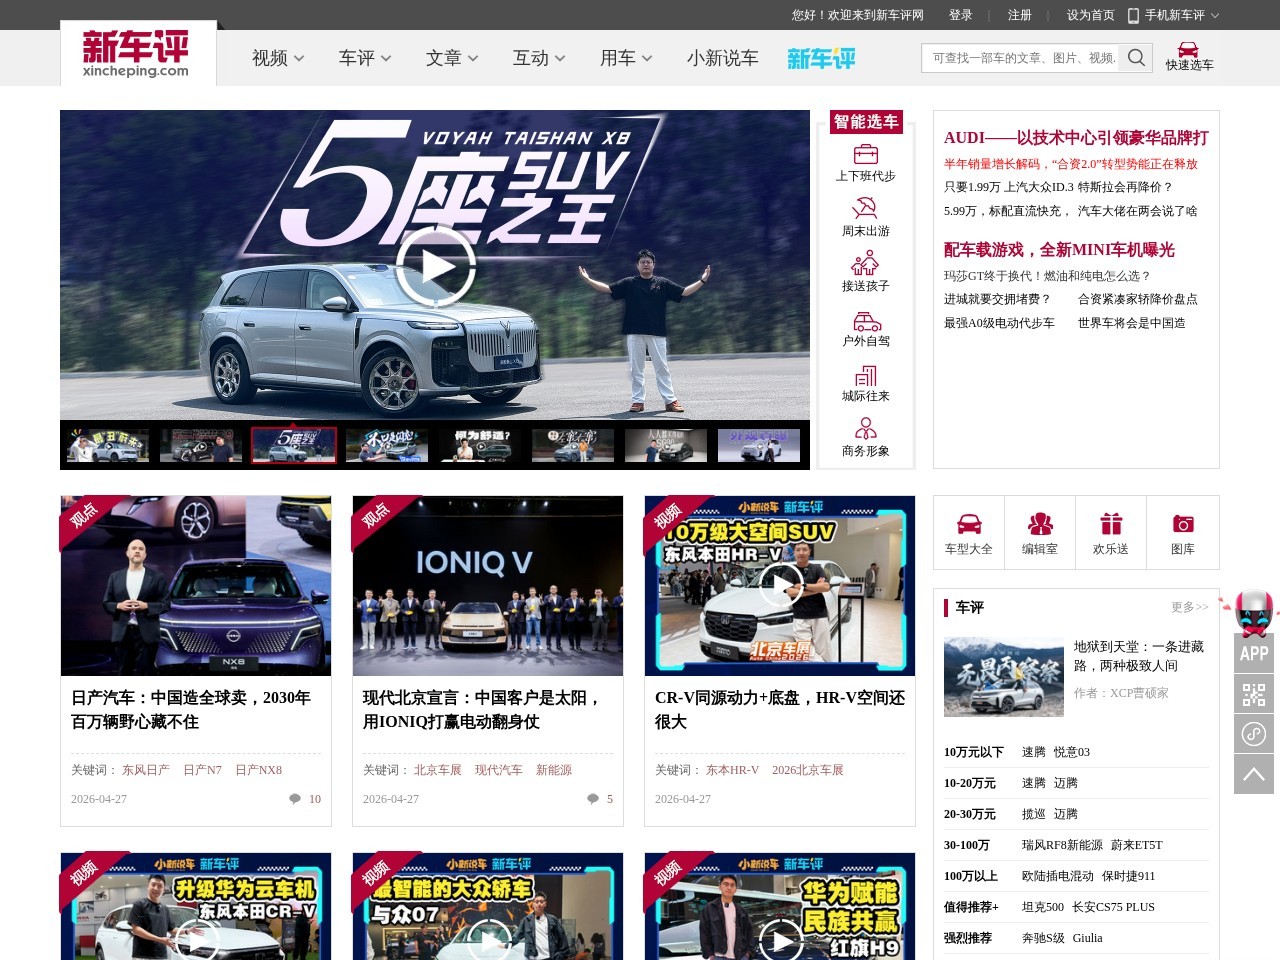Select the 上下班代步 briefcase icon

coord(866,154)
